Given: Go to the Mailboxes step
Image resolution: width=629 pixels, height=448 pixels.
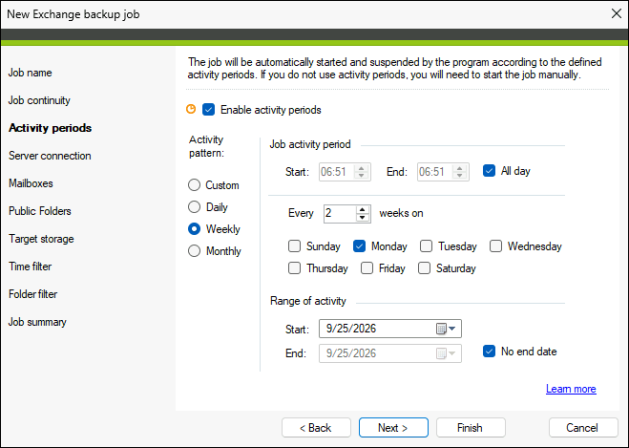Looking at the screenshot, I should coord(31,183).
